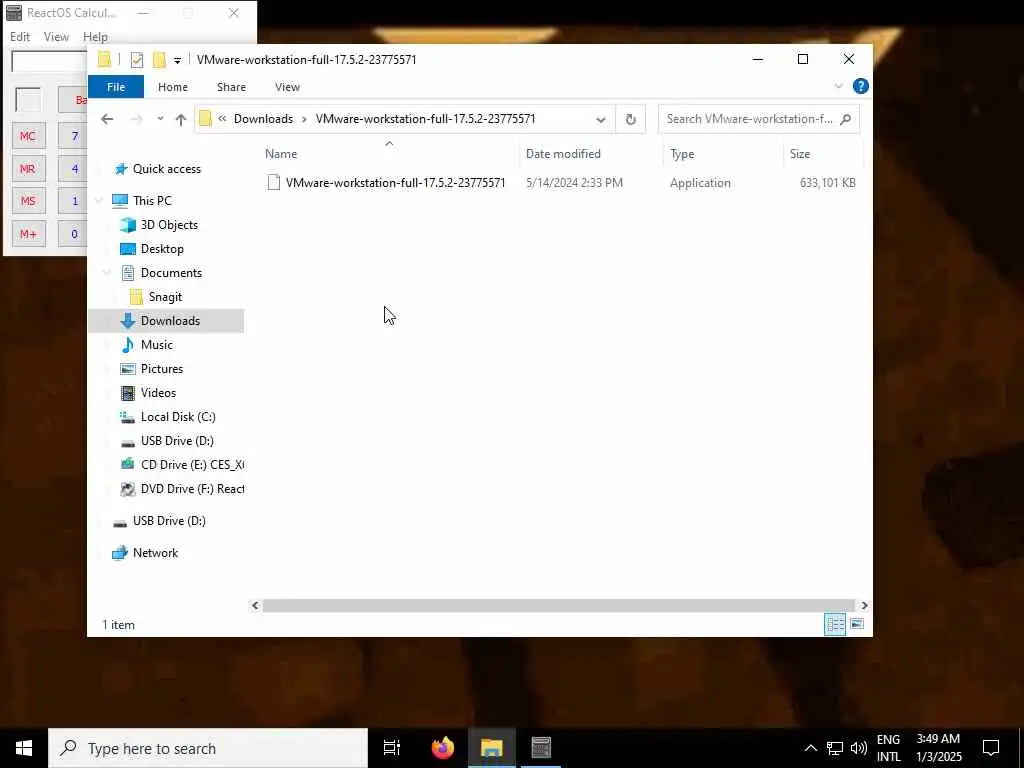Open Customize Quick Access Toolbar dropdown
This screenshot has height=768, width=1024.
click(x=177, y=61)
